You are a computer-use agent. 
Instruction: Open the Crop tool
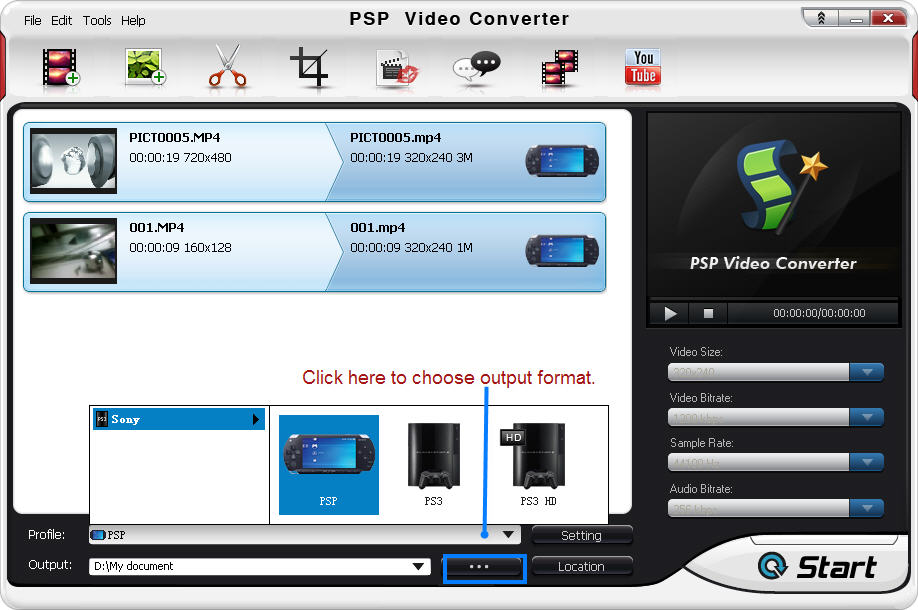tap(310, 67)
